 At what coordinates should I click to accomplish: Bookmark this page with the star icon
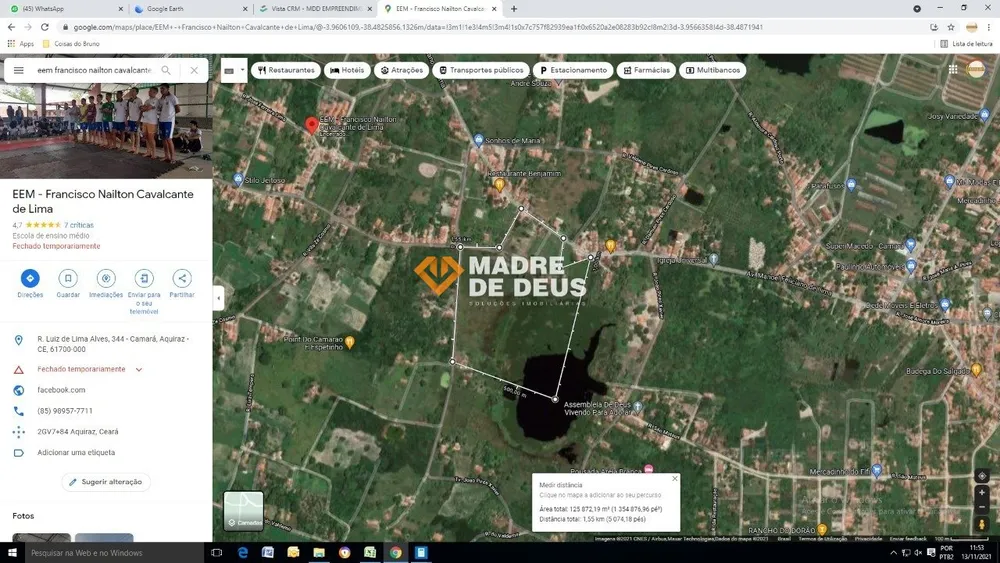[951, 27]
